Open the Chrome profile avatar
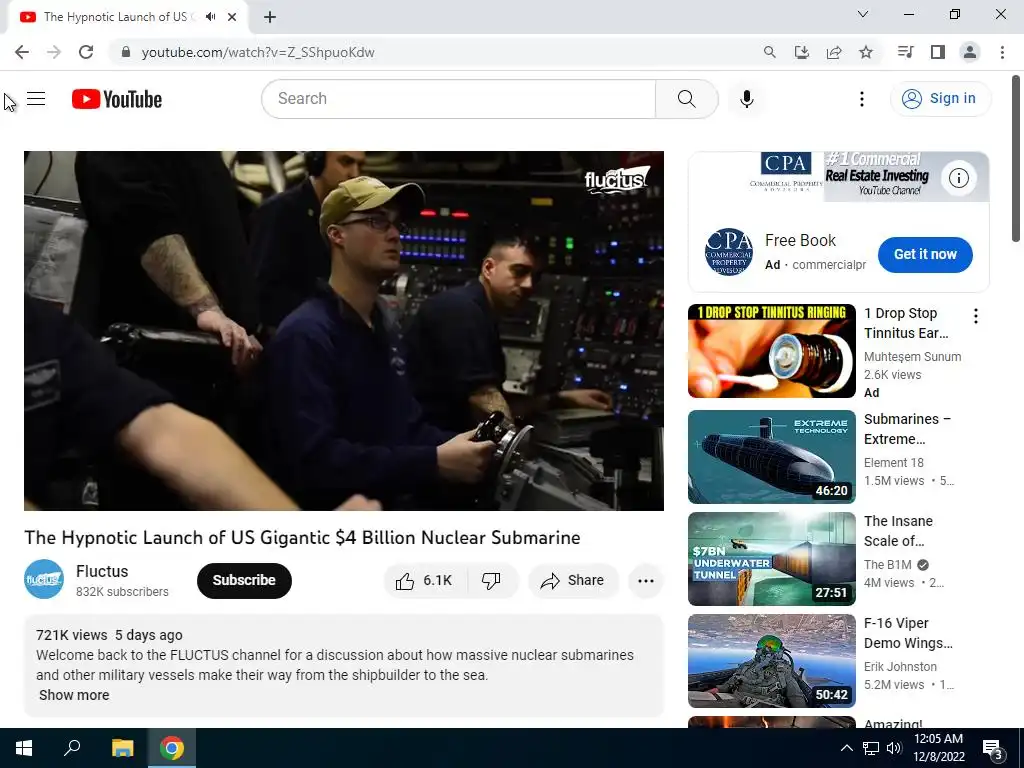Screen dimensions: 1024x768 click(x=970, y=52)
